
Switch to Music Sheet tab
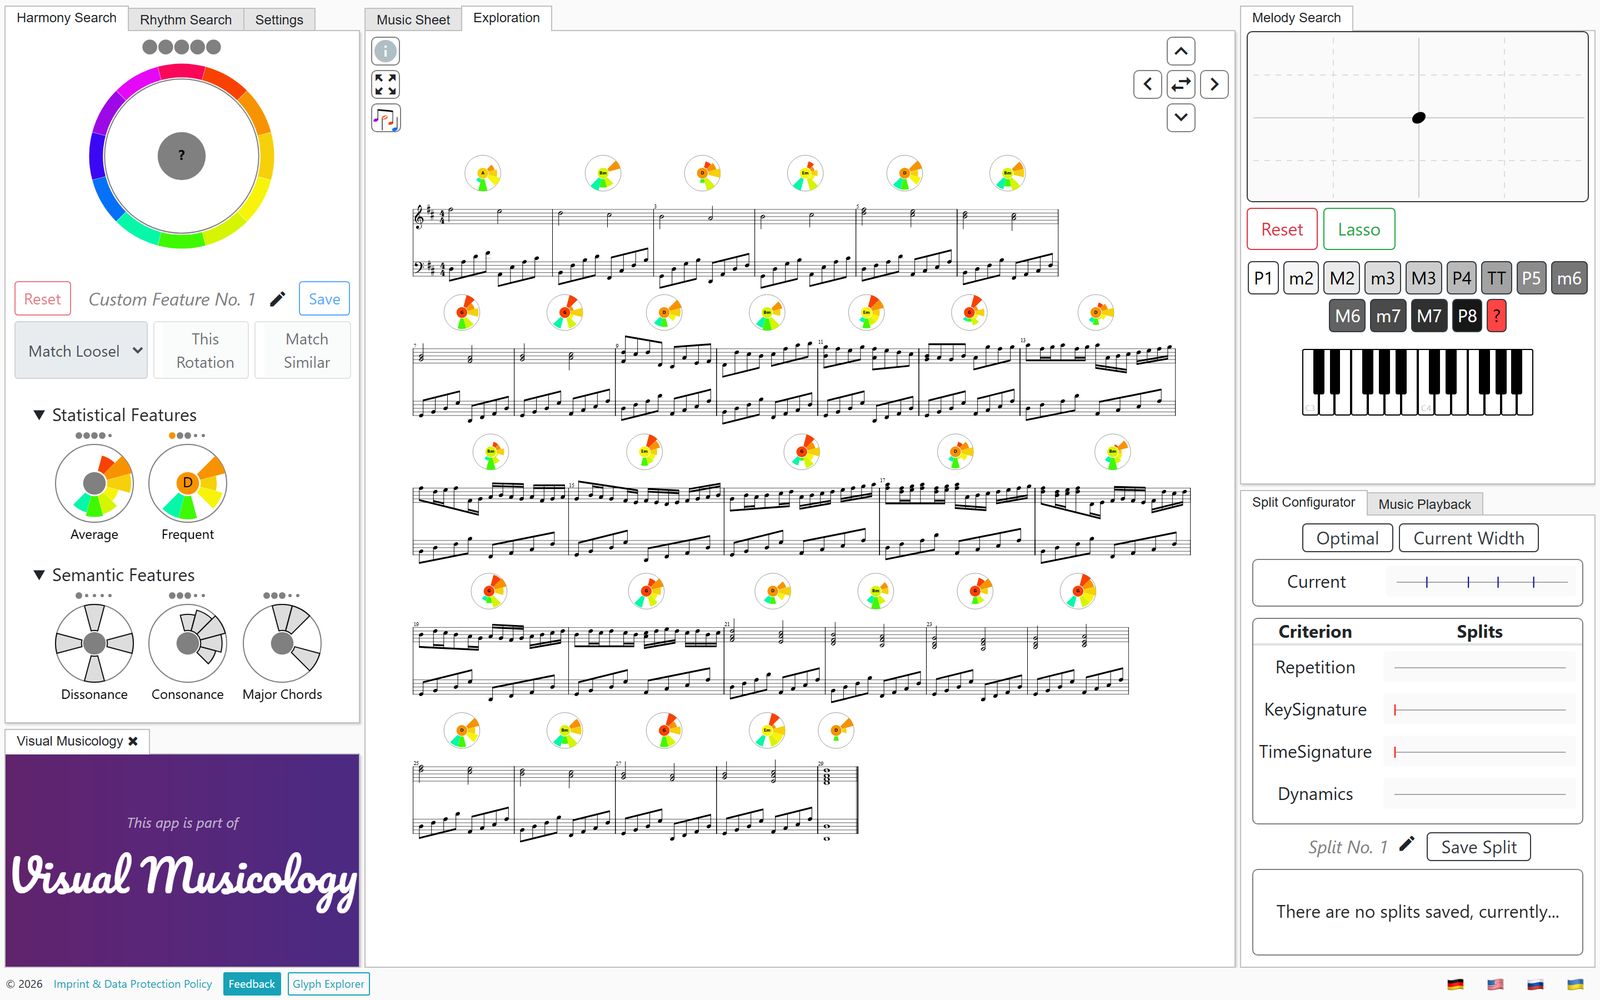tap(413, 19)
